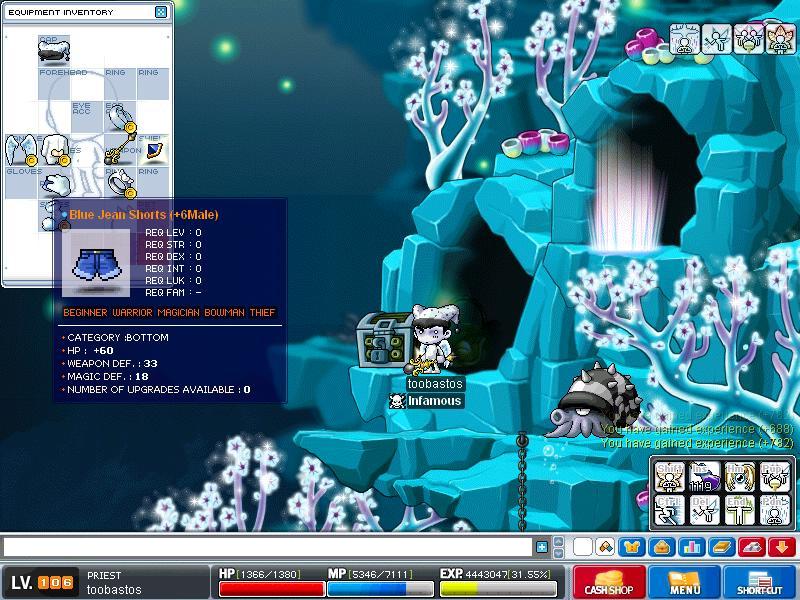Image resolution: width=800 pixels, height=600 pixels.
Task: Click the first active buff icon
Action: 685,39
